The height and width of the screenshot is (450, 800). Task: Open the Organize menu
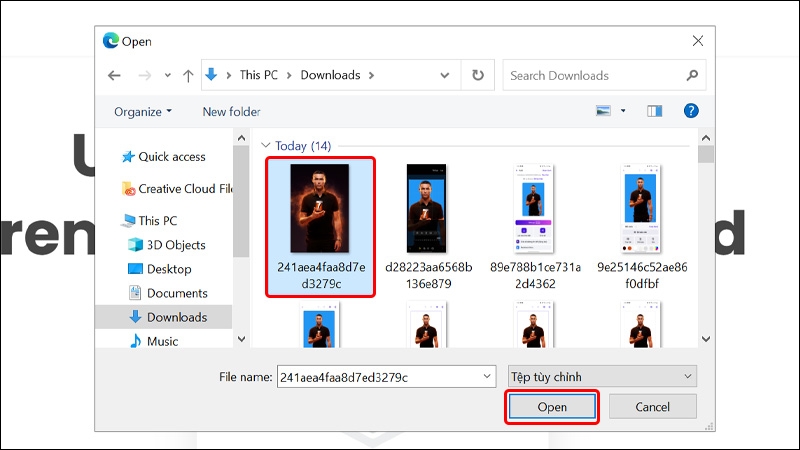(143, 112)
